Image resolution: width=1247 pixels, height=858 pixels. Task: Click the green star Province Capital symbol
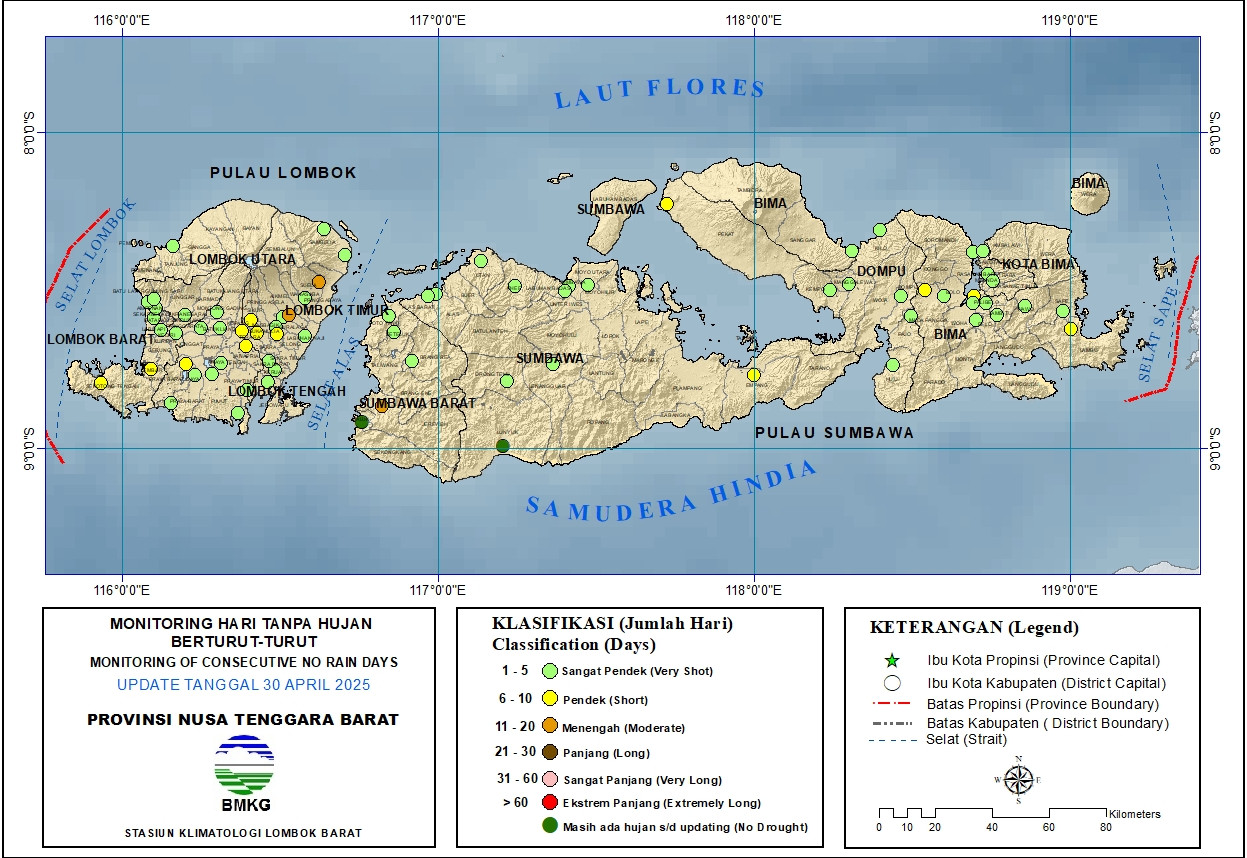[892, 661]
